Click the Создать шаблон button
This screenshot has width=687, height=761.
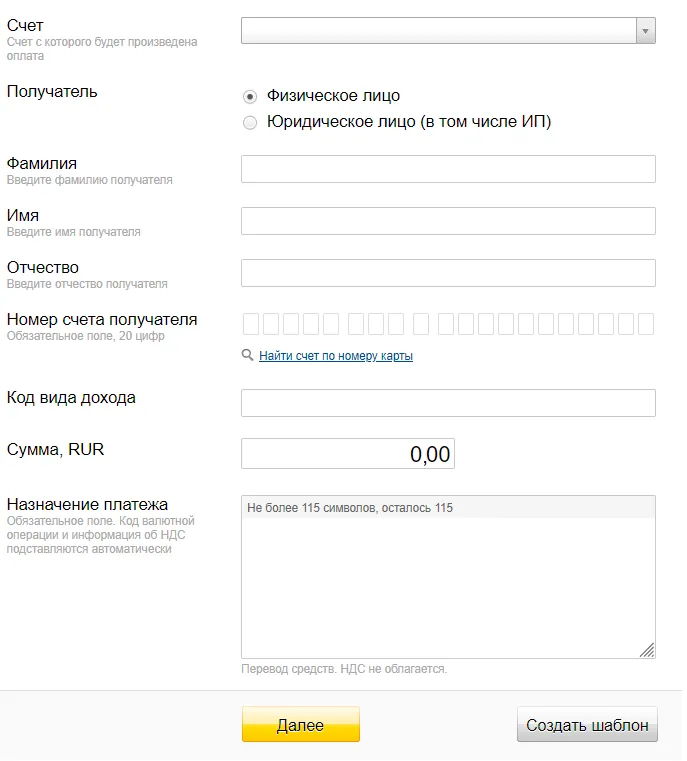pyautogui.click(x=587, y=725)
